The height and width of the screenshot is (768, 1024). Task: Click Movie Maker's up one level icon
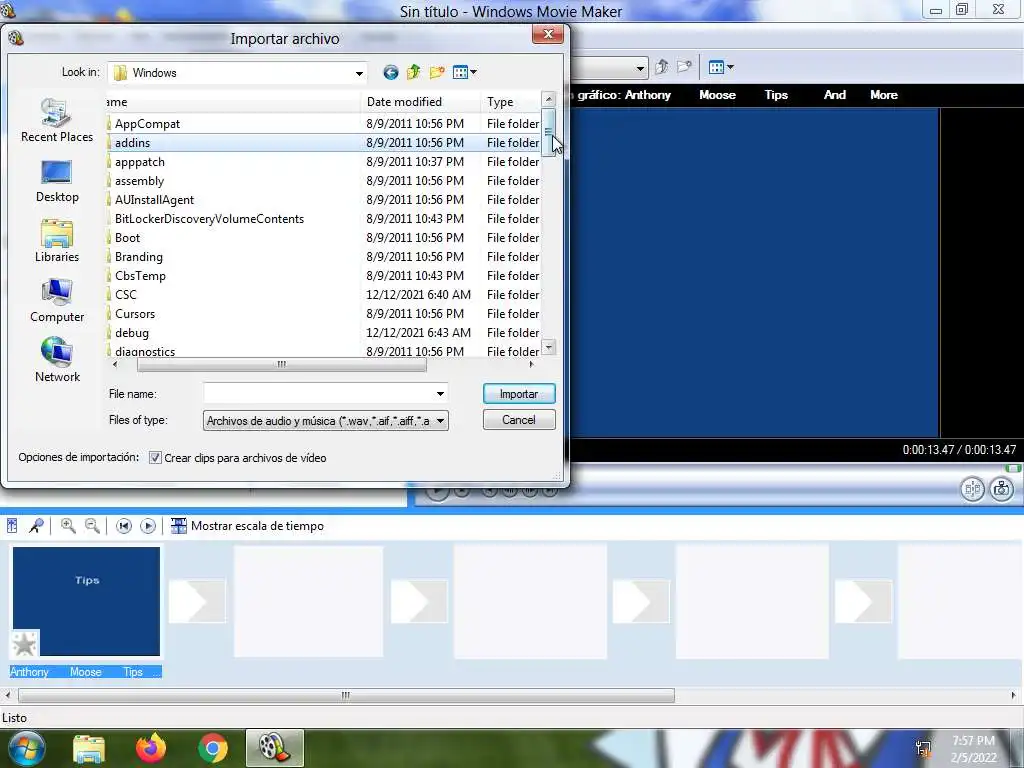[662, 67]
